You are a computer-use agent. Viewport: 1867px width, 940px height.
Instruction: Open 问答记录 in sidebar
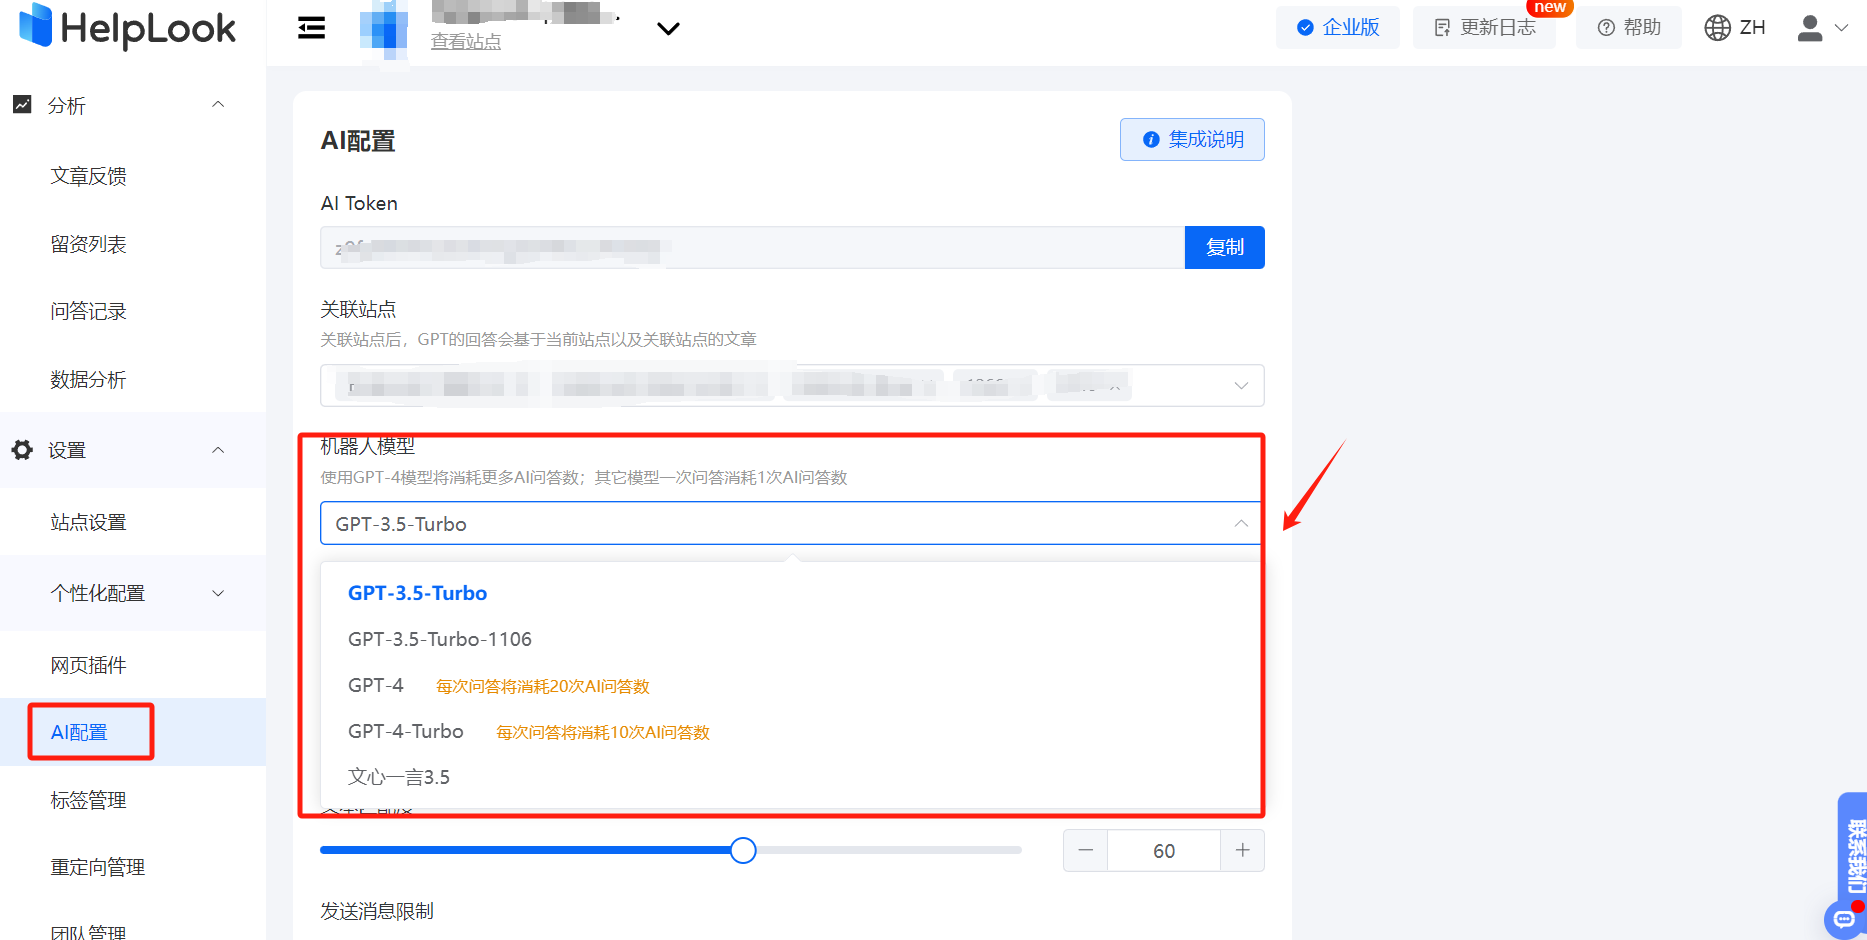click(x=89, y=311)
